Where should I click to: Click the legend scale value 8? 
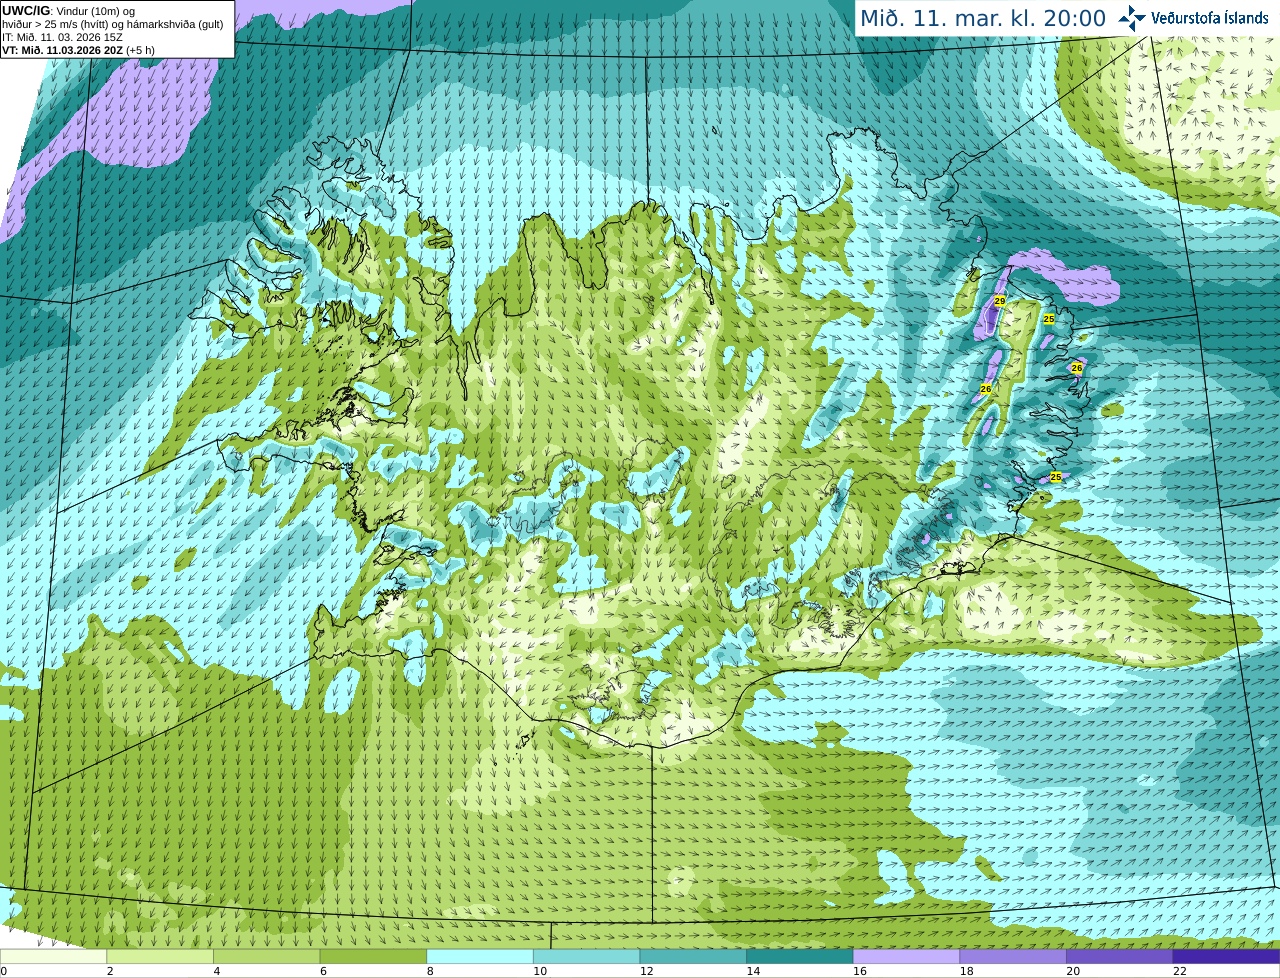click(x=430, y=971)
